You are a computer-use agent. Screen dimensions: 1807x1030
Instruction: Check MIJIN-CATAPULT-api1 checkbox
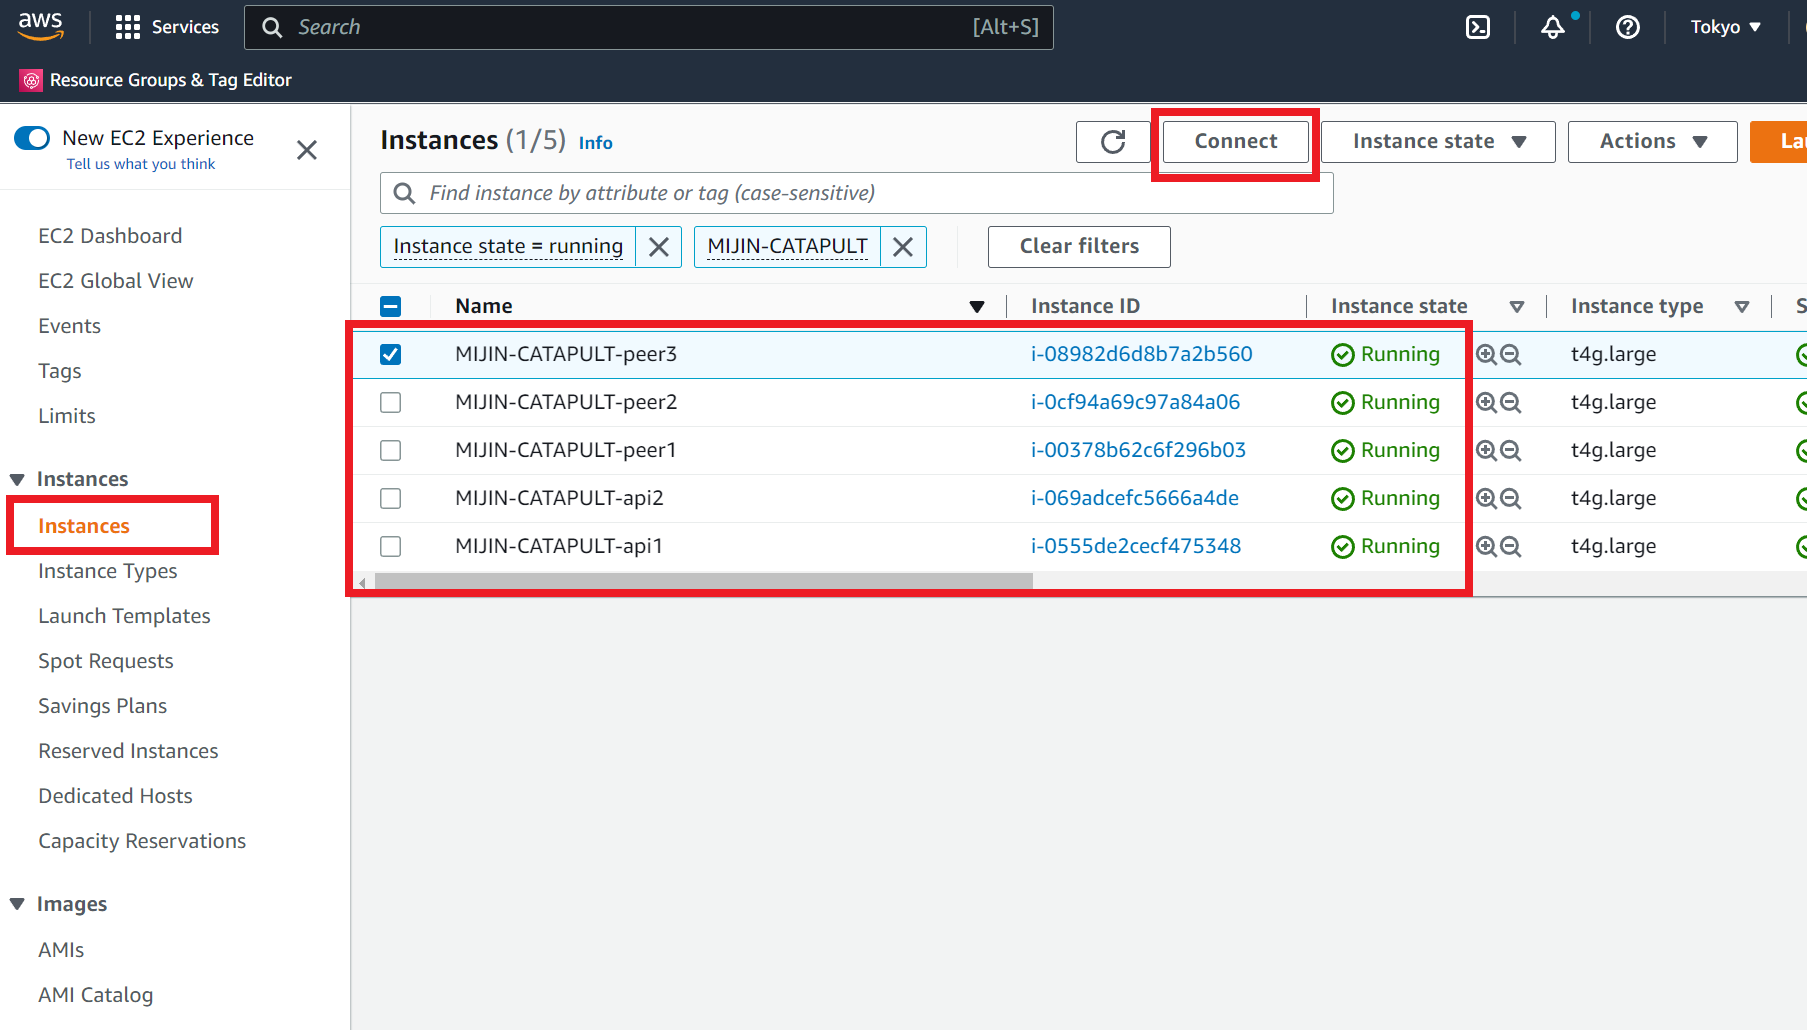[x=391, y=546]
